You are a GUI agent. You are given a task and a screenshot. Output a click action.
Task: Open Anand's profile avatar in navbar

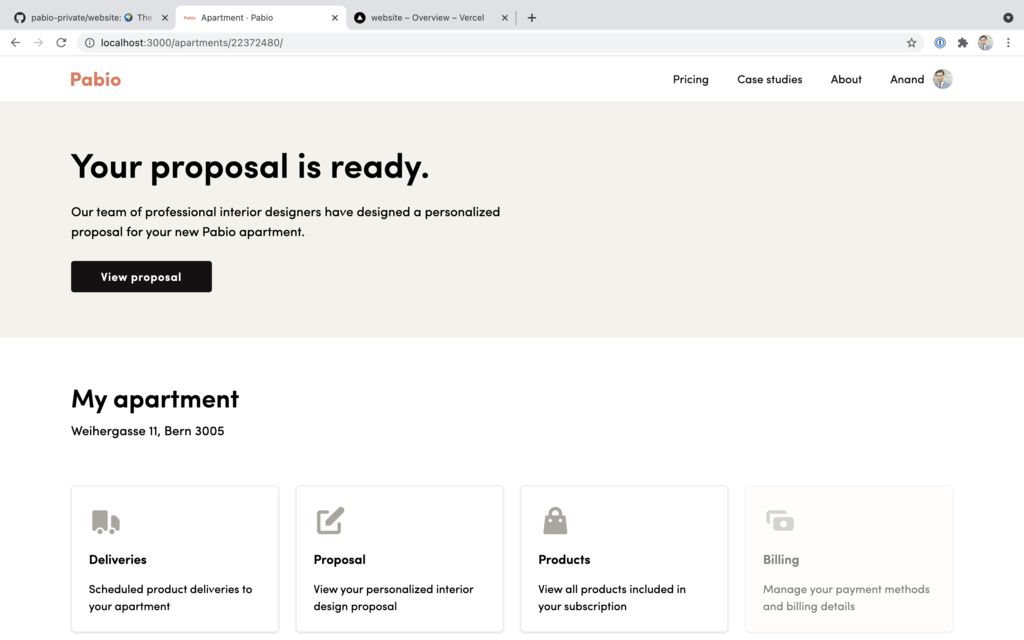pyautogui.click(x=942, y=79)
